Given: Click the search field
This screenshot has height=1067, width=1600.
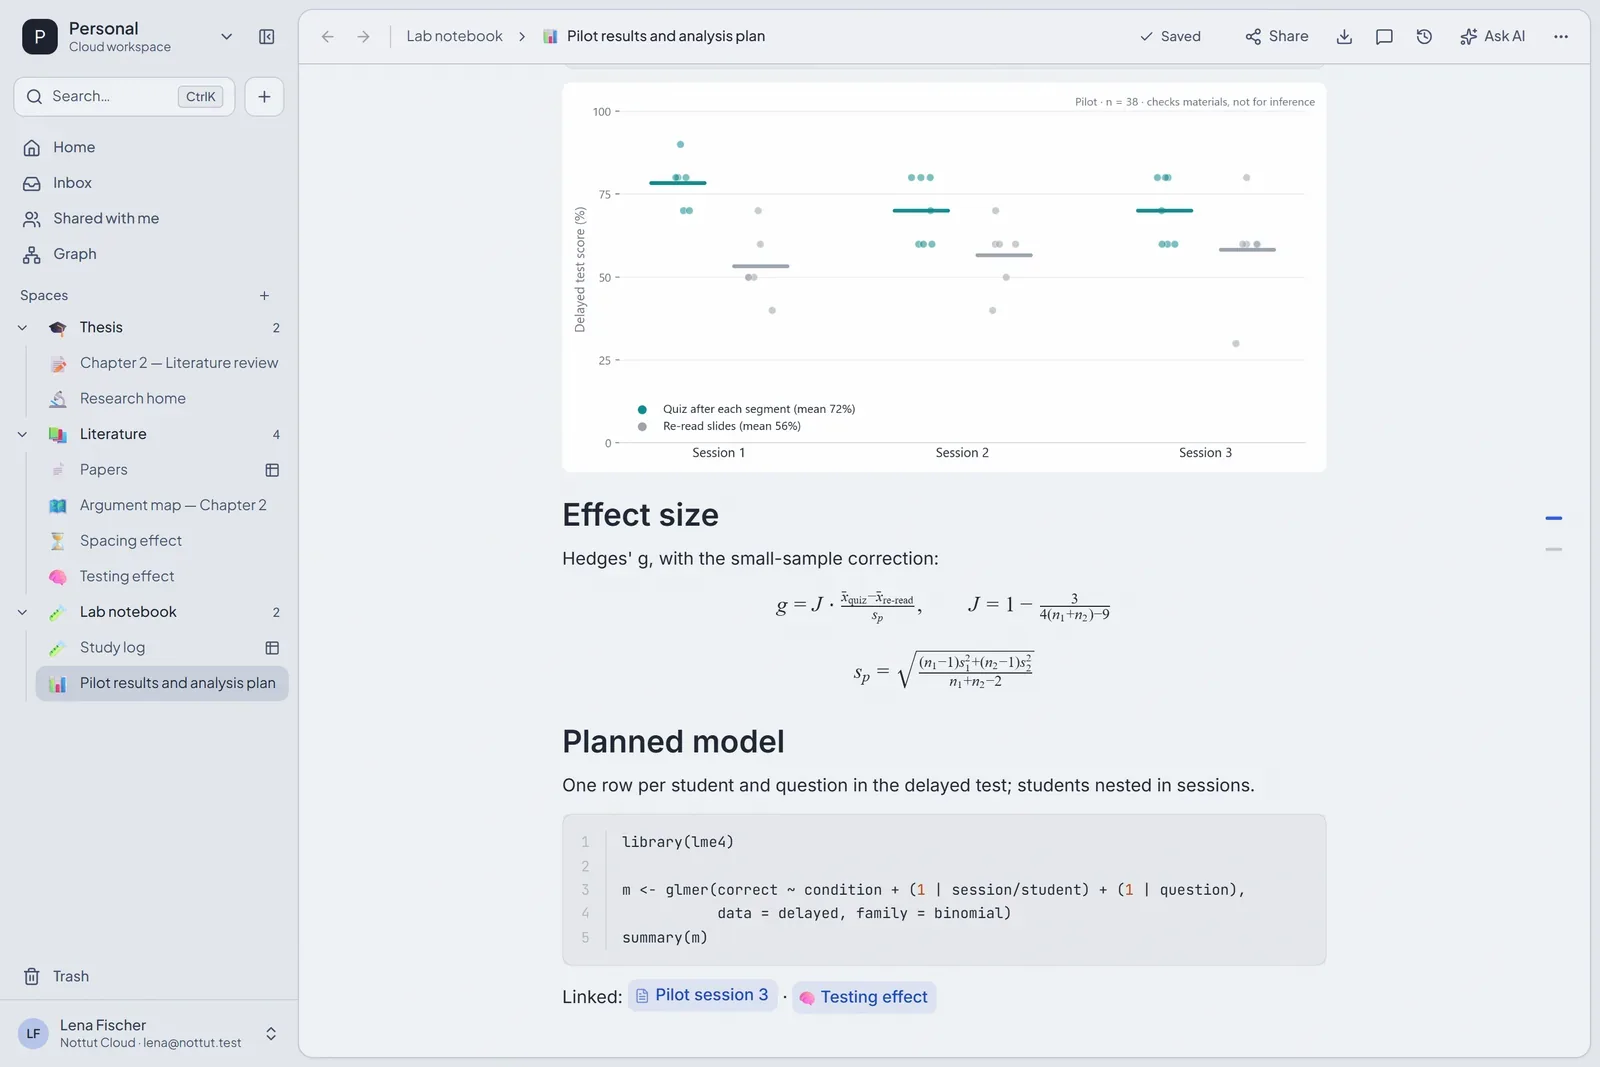Looking at the screenshot, I should click(x=124, y=97).
